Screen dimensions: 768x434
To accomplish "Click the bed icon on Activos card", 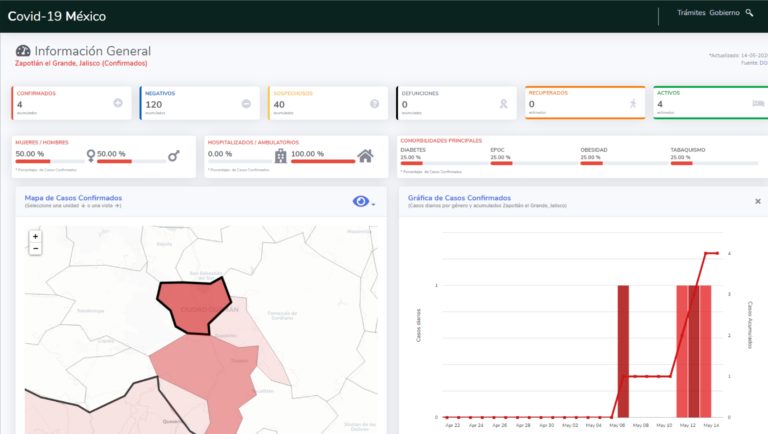I will [757, 103].
